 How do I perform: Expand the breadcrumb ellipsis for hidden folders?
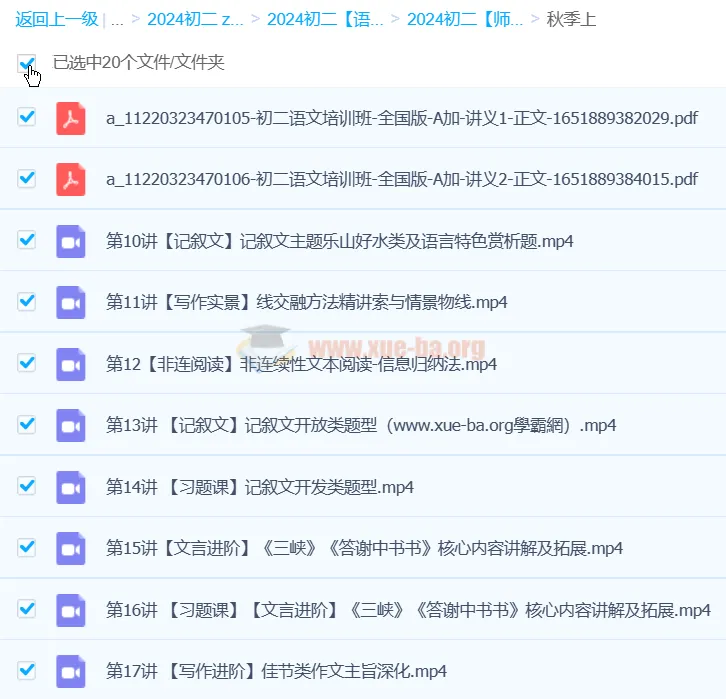(117, 19)
